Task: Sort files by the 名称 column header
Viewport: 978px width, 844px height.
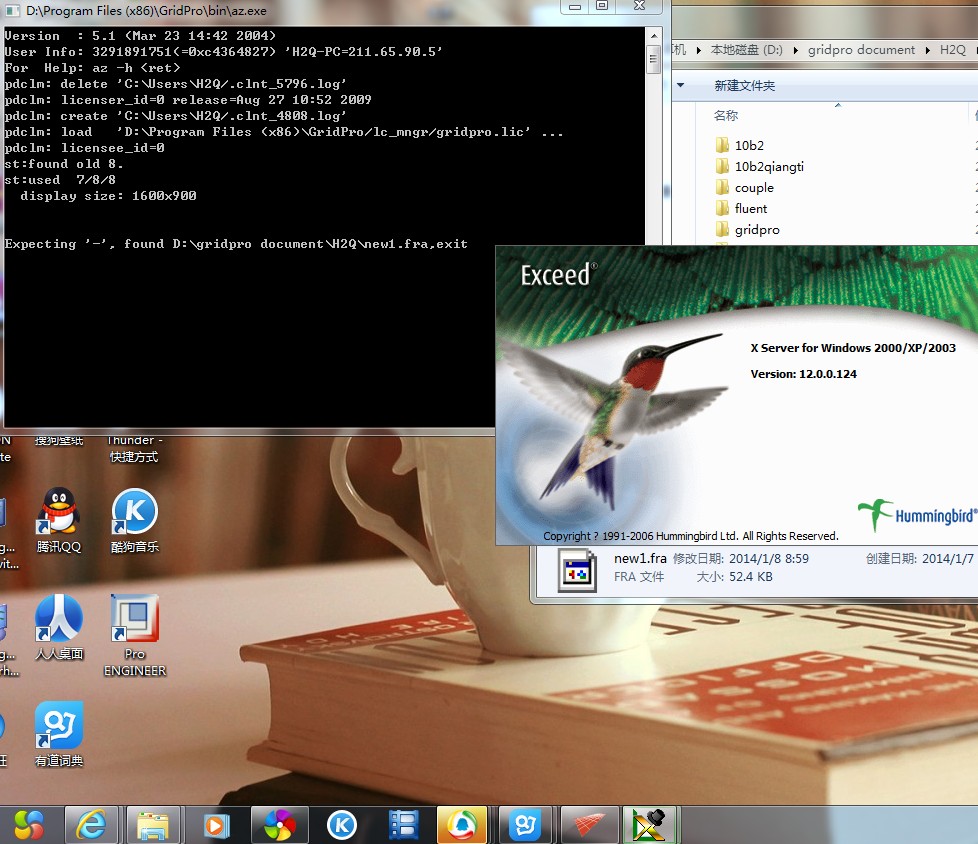Action: (x=726, y=116)
